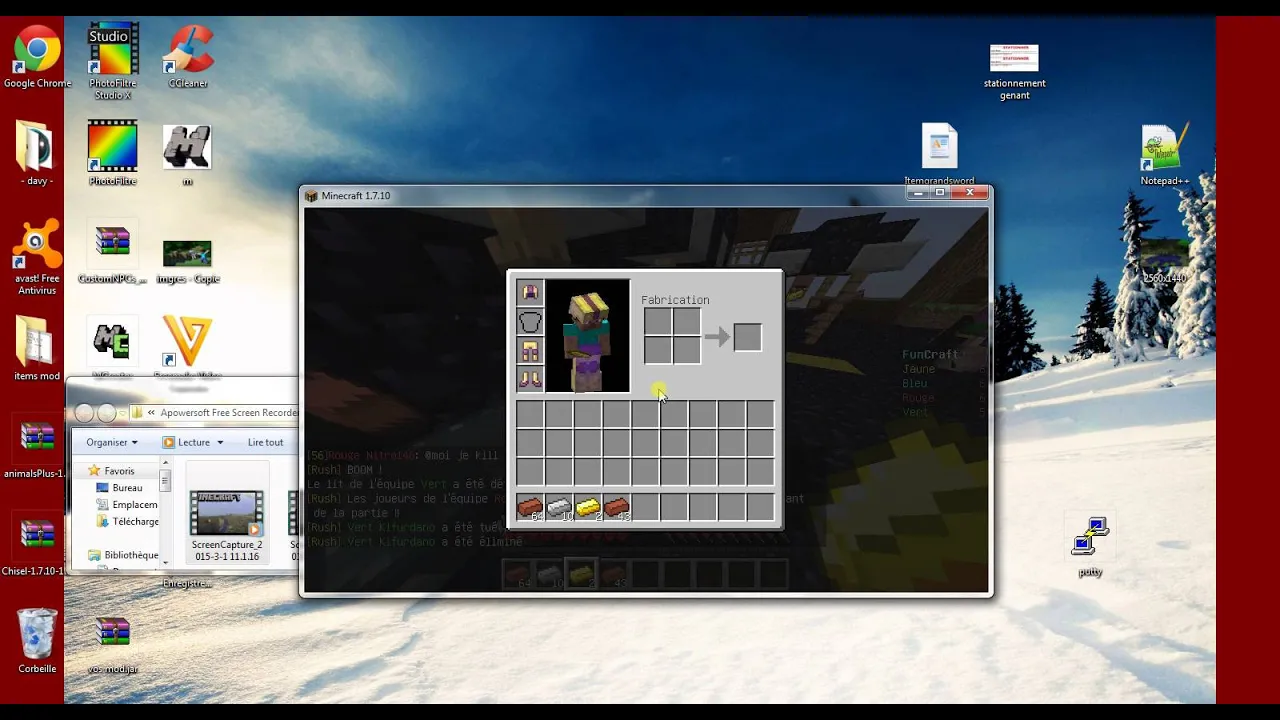
Task: Click the Explorer forward navigation button
Action: point(107,413)
